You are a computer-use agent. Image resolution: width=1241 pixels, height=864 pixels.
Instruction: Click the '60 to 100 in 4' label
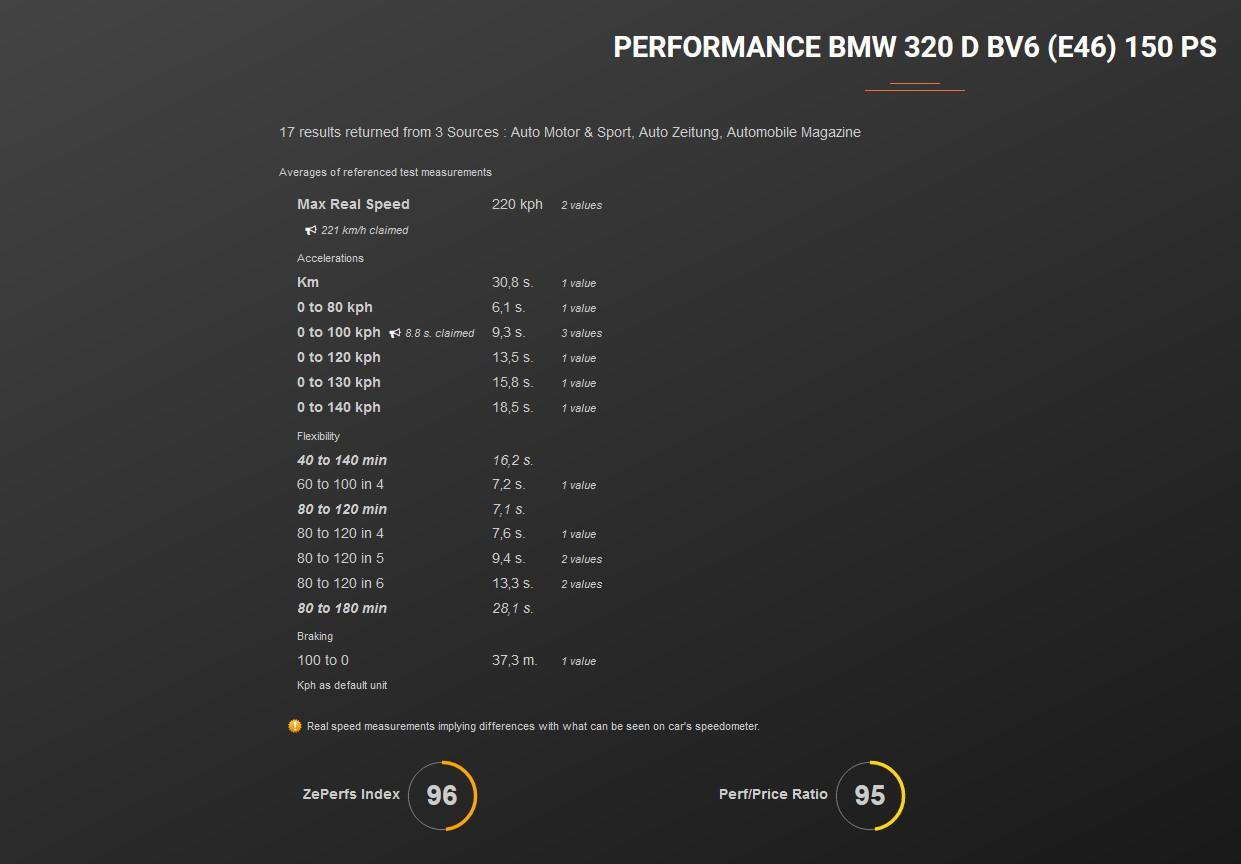click(340, 484)
